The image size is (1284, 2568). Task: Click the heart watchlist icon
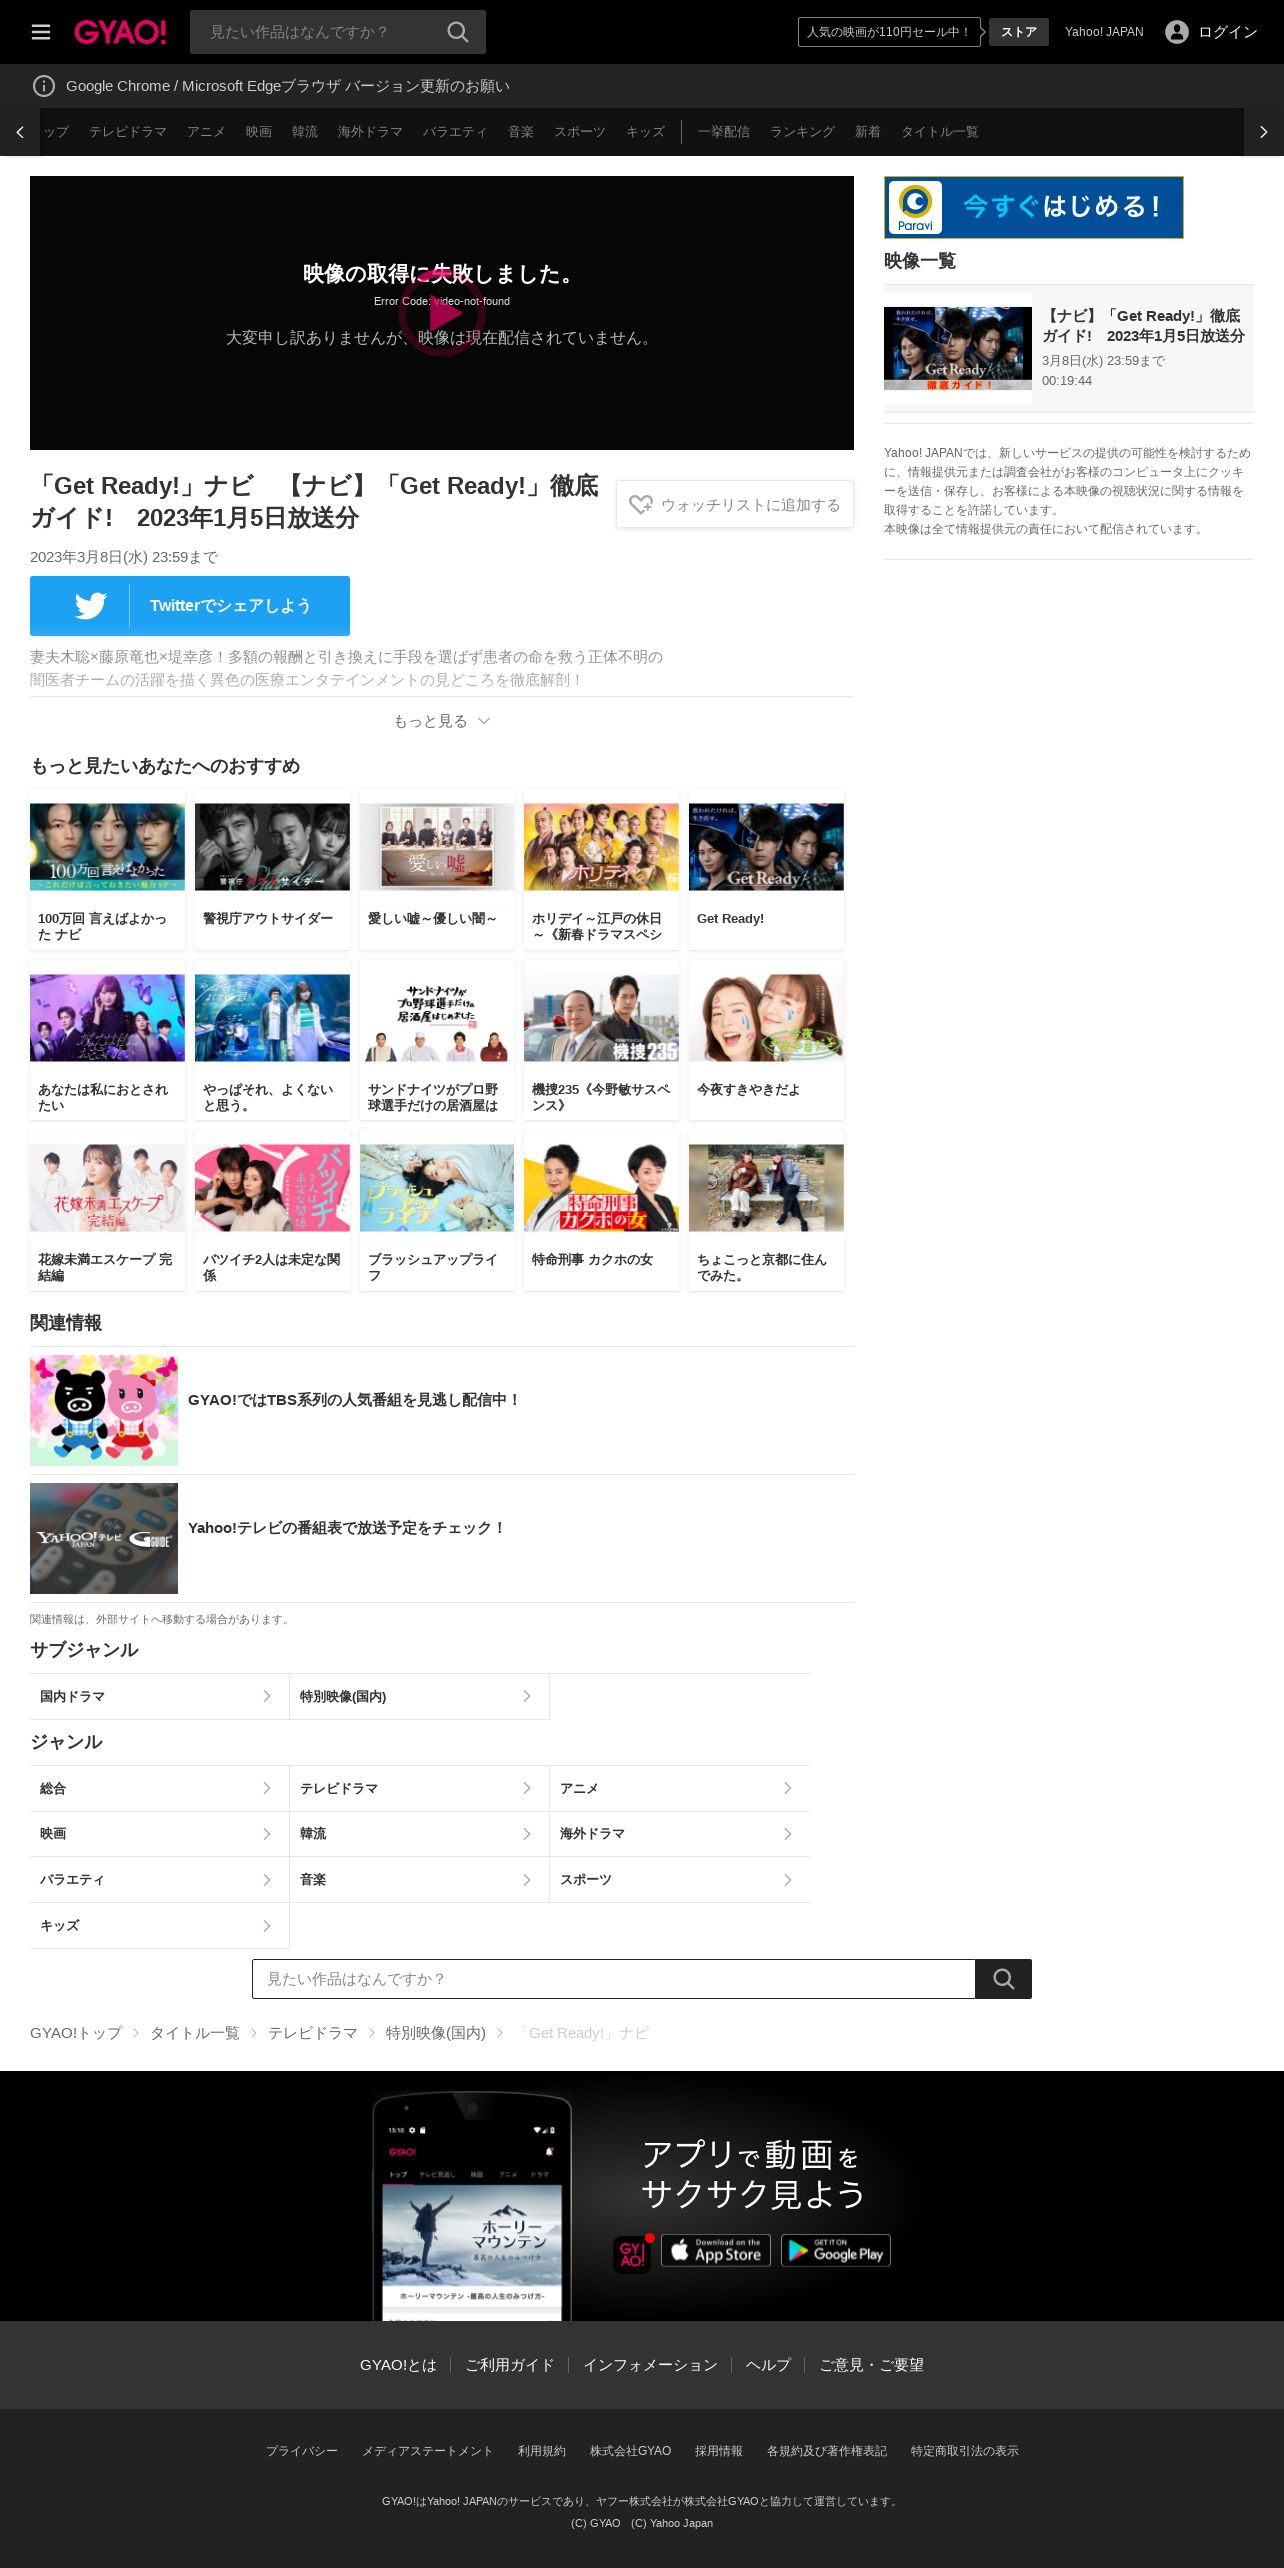pyautogui.click(x=641, y=505)
